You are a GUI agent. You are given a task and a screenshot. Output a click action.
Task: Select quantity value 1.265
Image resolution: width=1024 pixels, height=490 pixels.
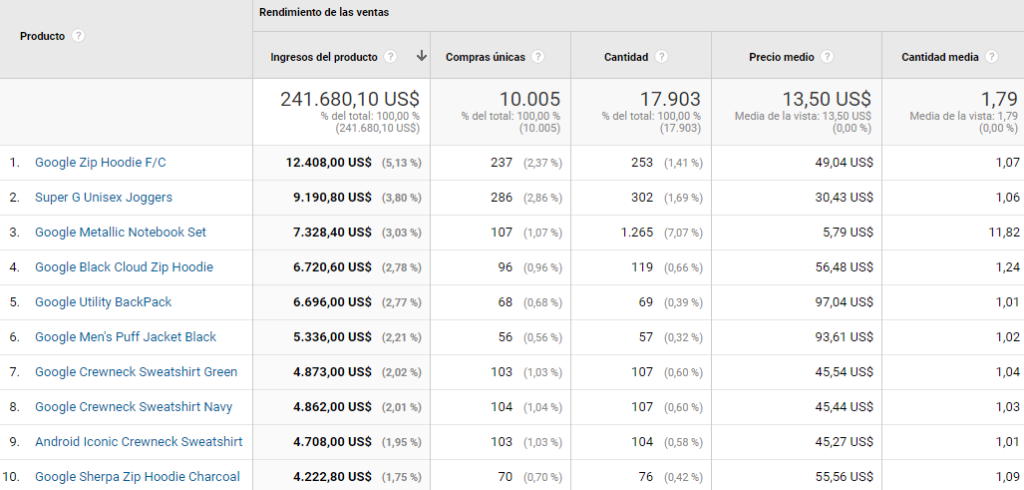(637, 232)
